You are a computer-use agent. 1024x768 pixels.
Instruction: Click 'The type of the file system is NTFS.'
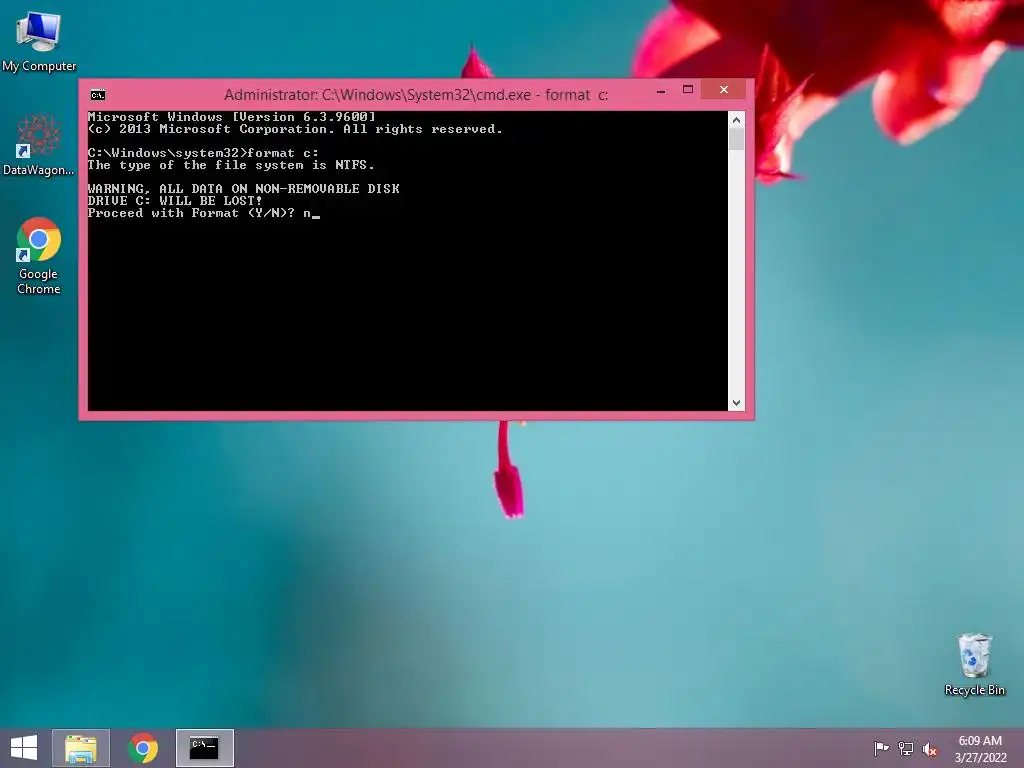click(x=231, y=165)
